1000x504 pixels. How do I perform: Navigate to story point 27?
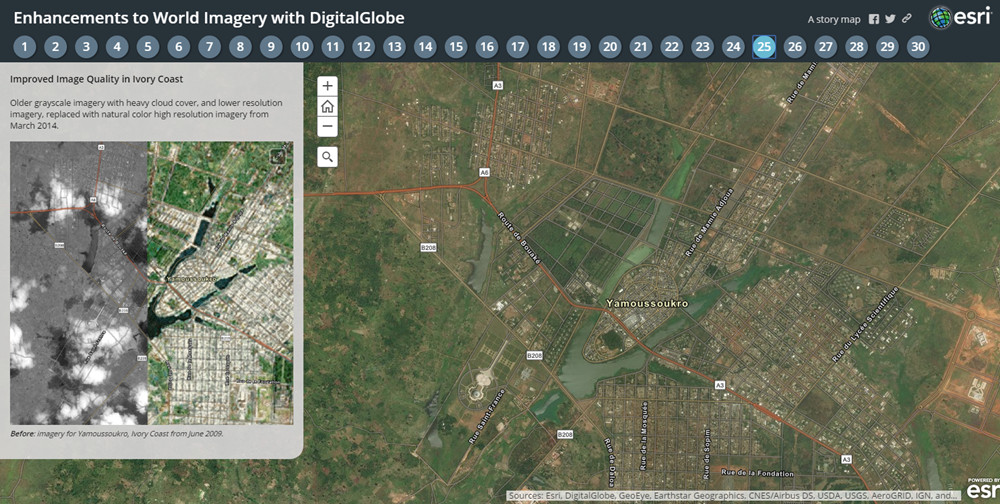(826, 47)
